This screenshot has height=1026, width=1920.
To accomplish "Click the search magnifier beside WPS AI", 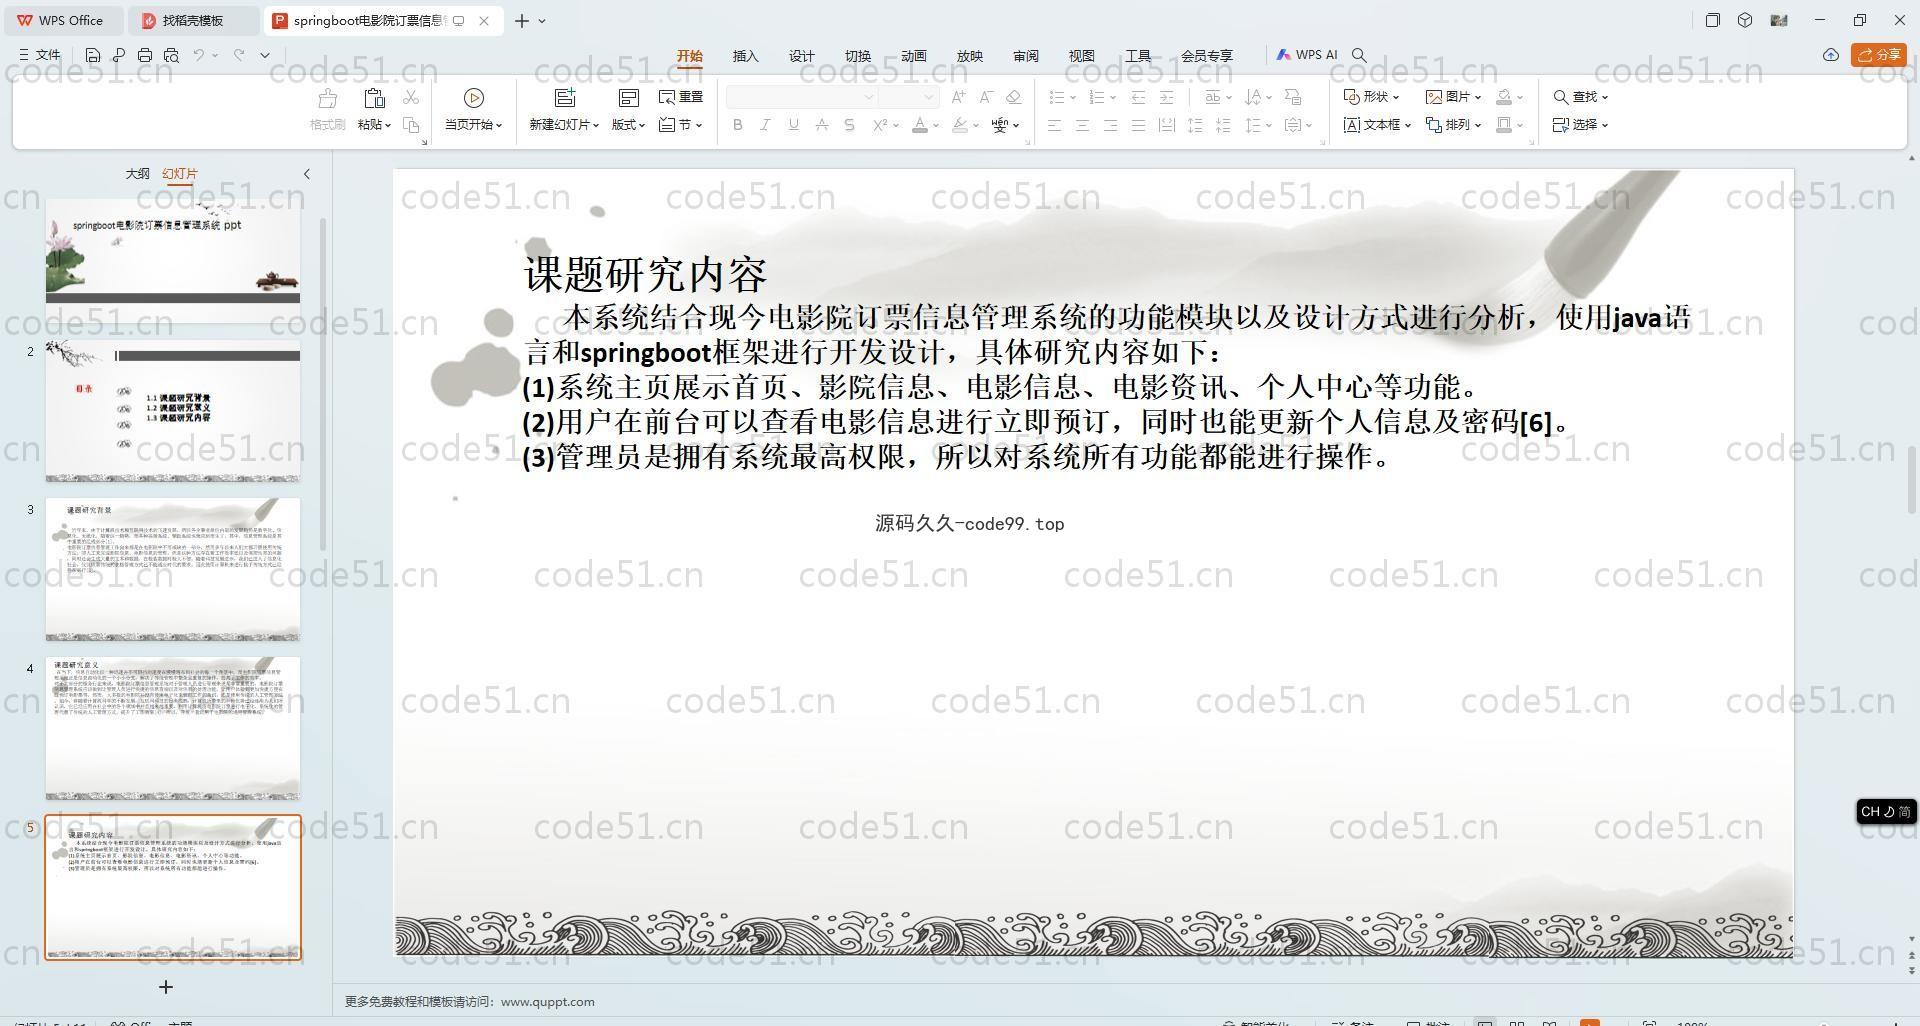I will pyautogui.click(x=1359, y=55).
